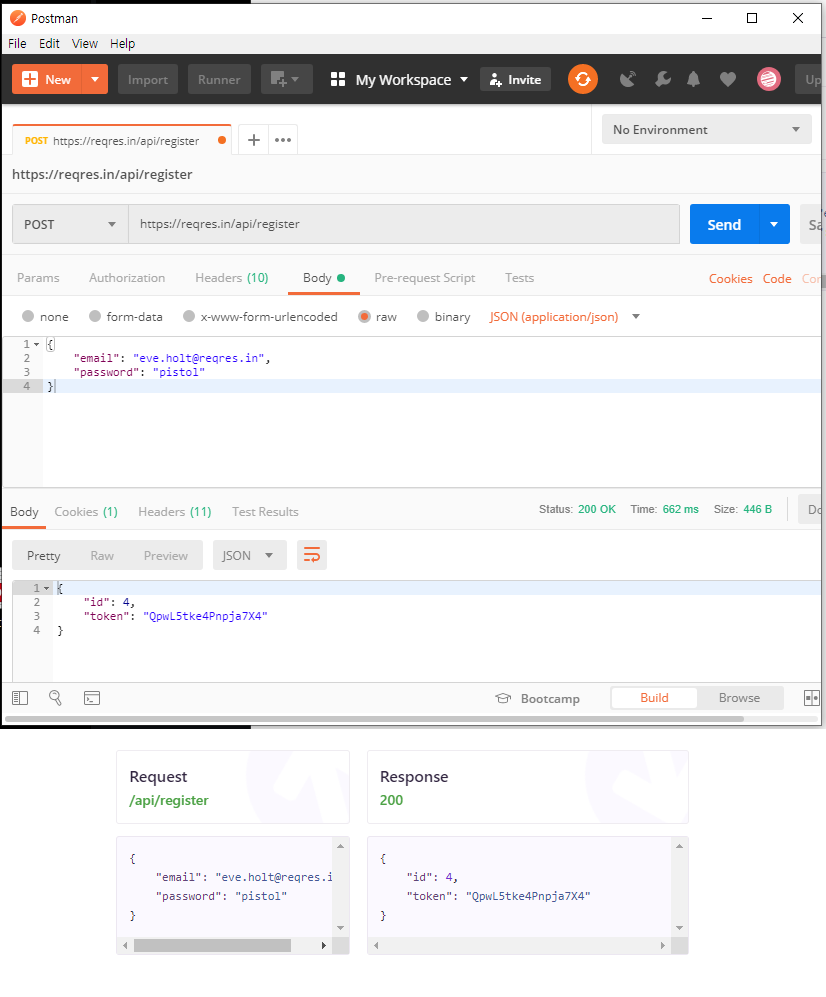Click the New button

tap(47, 79)
